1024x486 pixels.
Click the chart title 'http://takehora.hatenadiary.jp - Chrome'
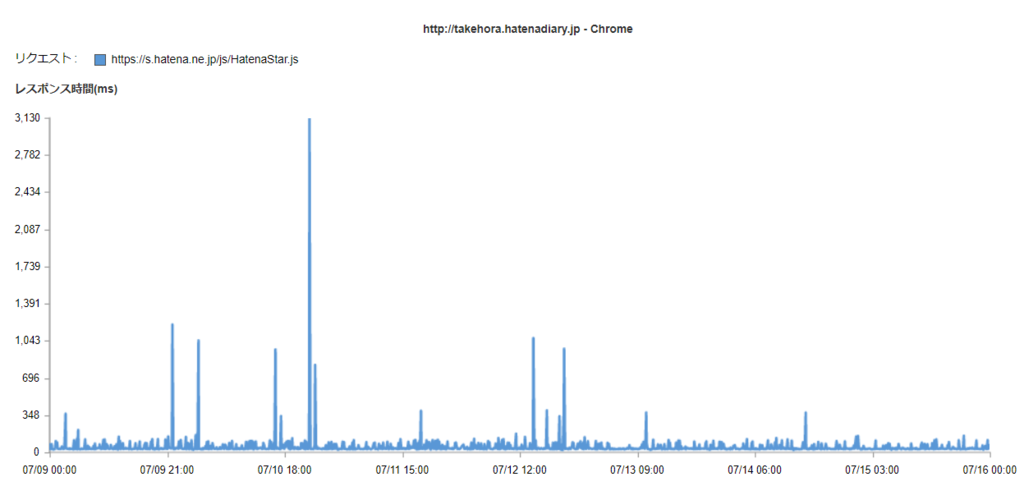528,29
